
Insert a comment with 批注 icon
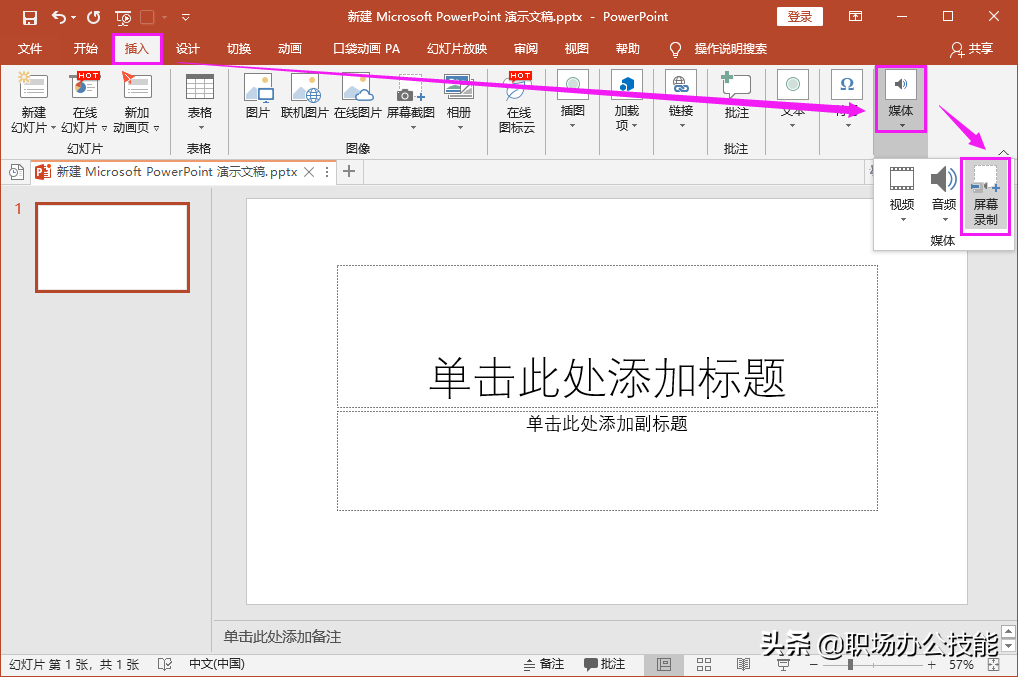[x=737, y=95]
